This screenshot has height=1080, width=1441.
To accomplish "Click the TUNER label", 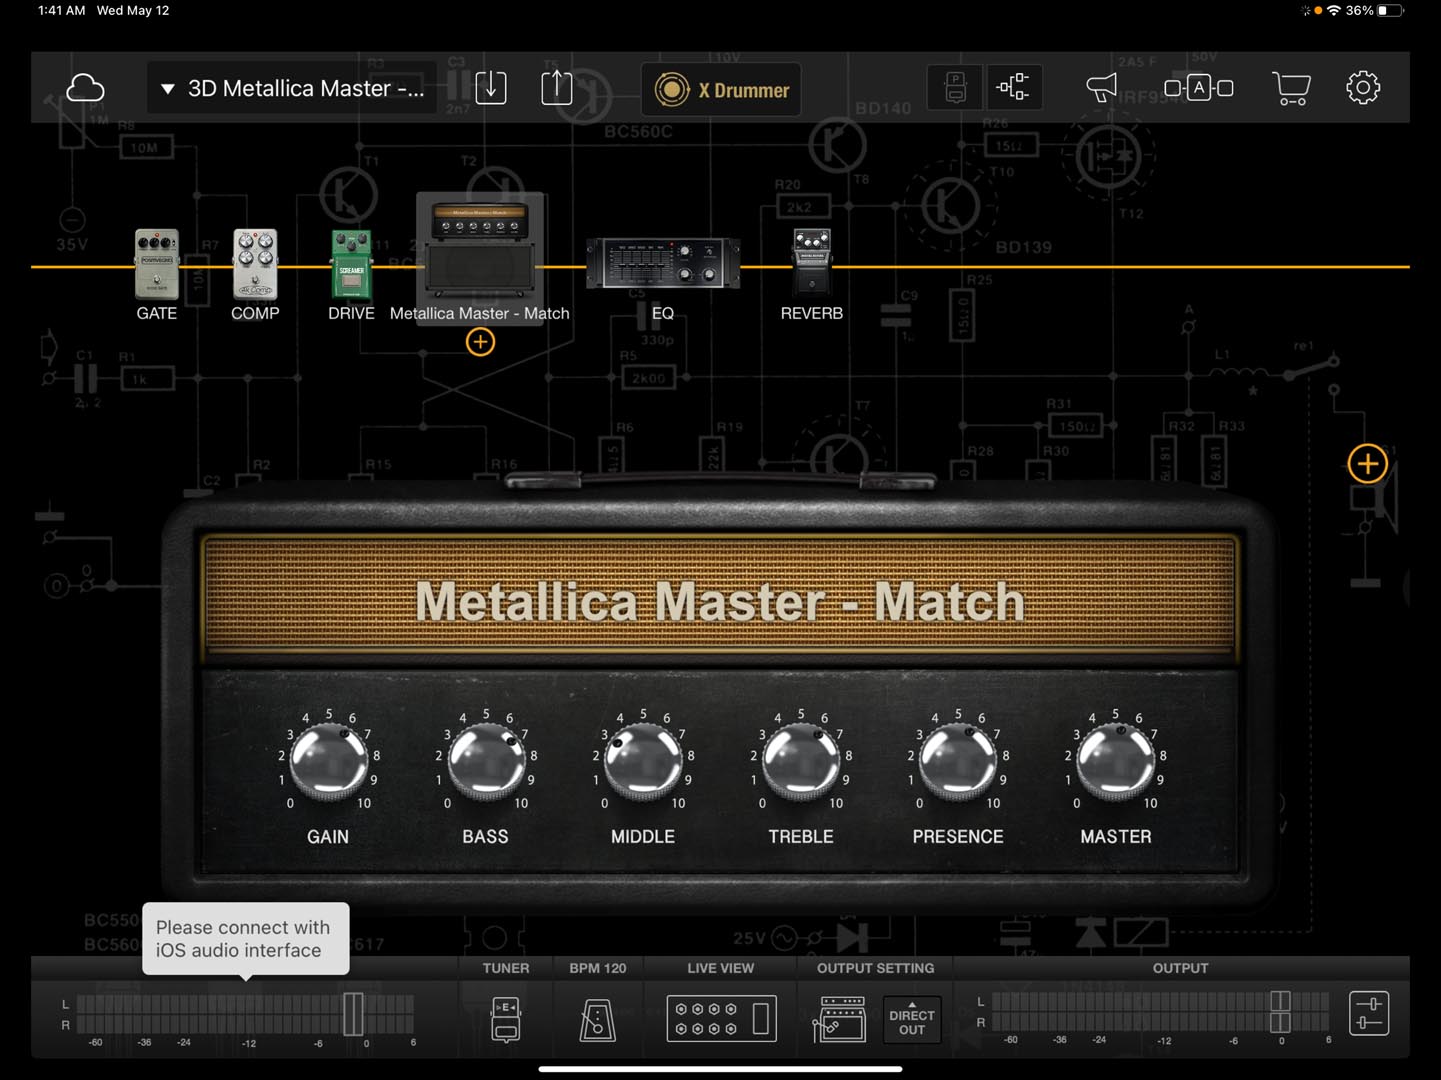I will click(506, 968).
